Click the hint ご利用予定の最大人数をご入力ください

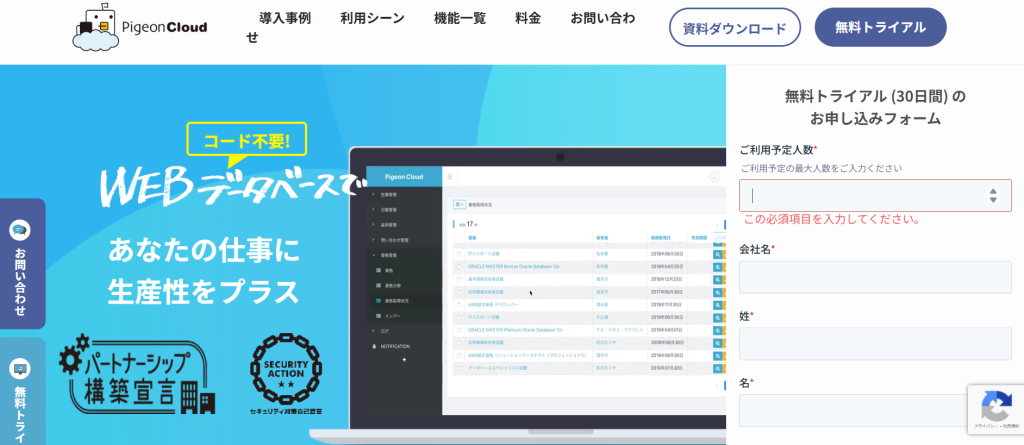pyautogui.click(x=822, y=168)
